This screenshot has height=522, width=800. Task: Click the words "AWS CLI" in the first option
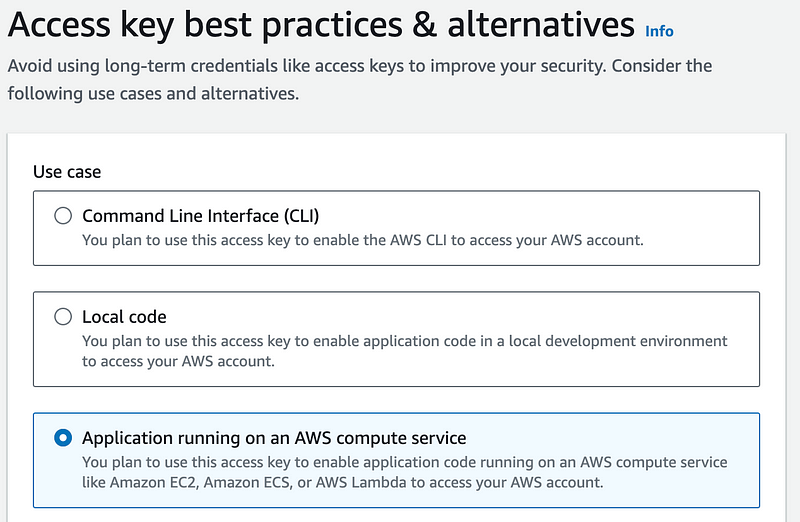[x=418, y=240]
